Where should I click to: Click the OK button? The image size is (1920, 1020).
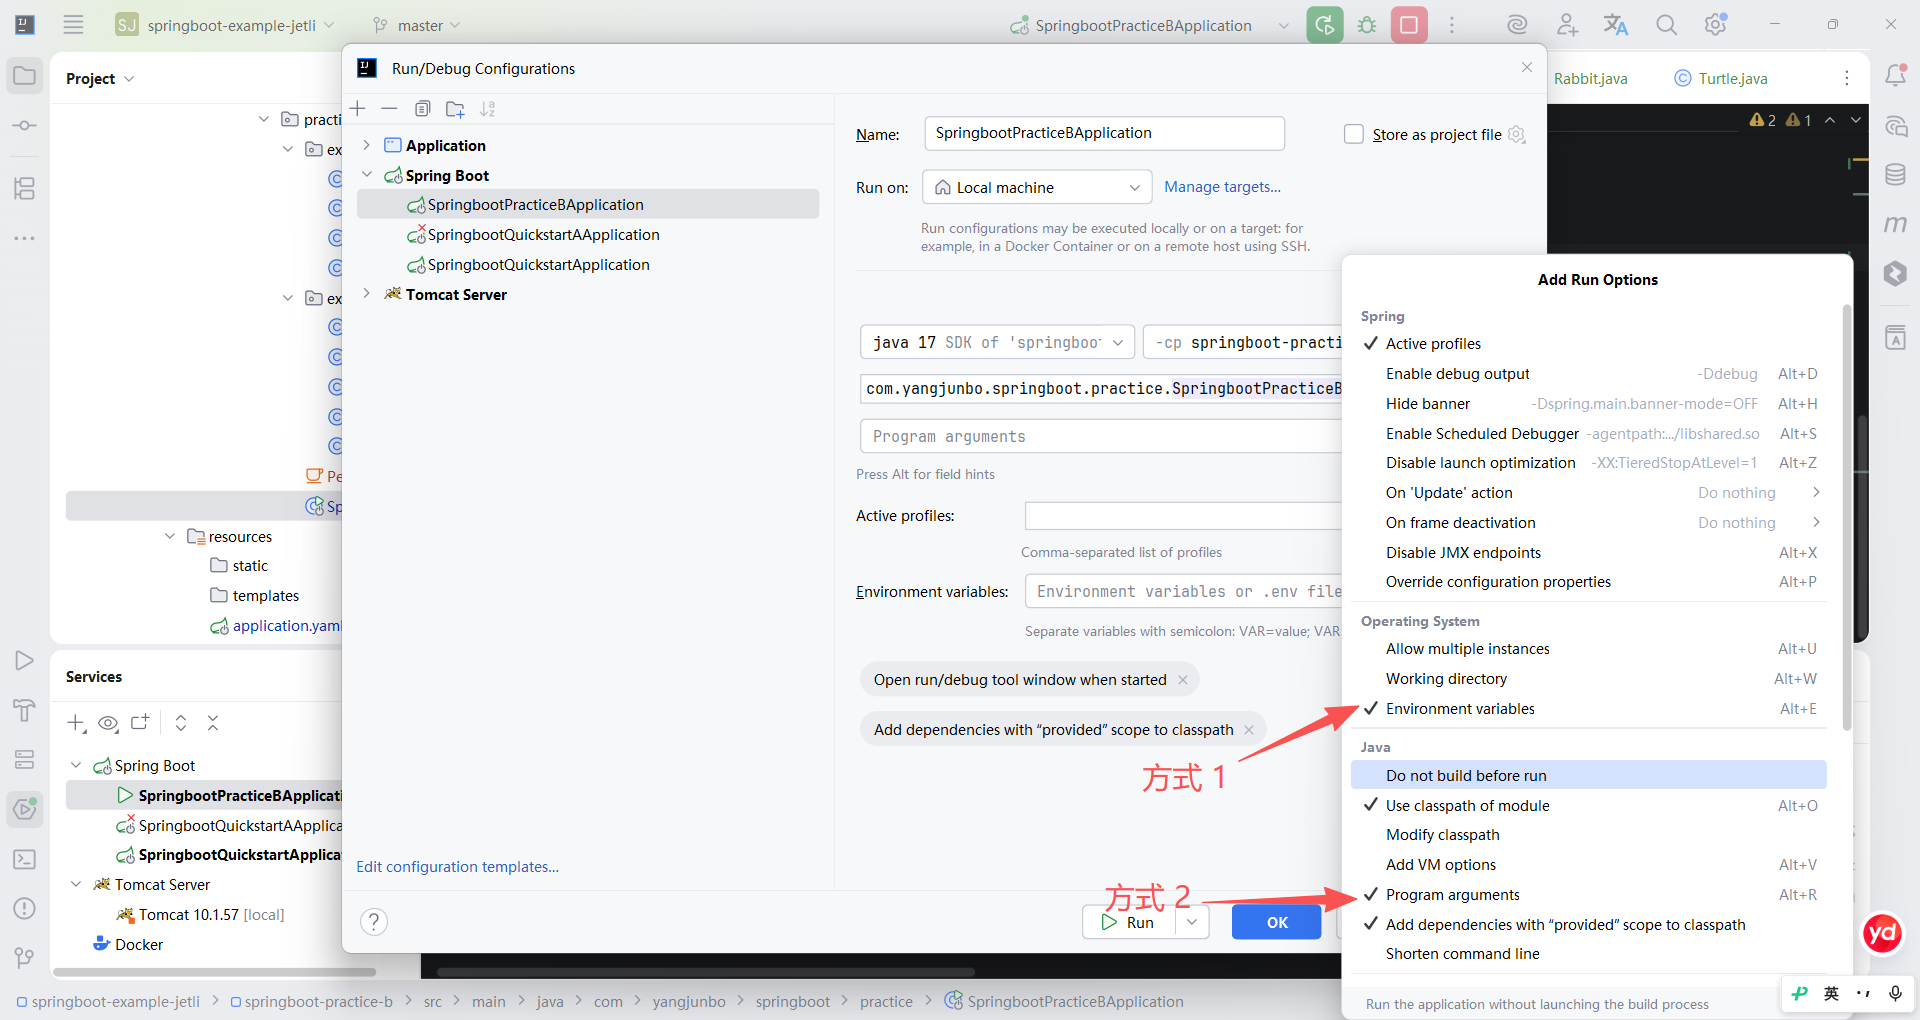(x=1277, y=922)
